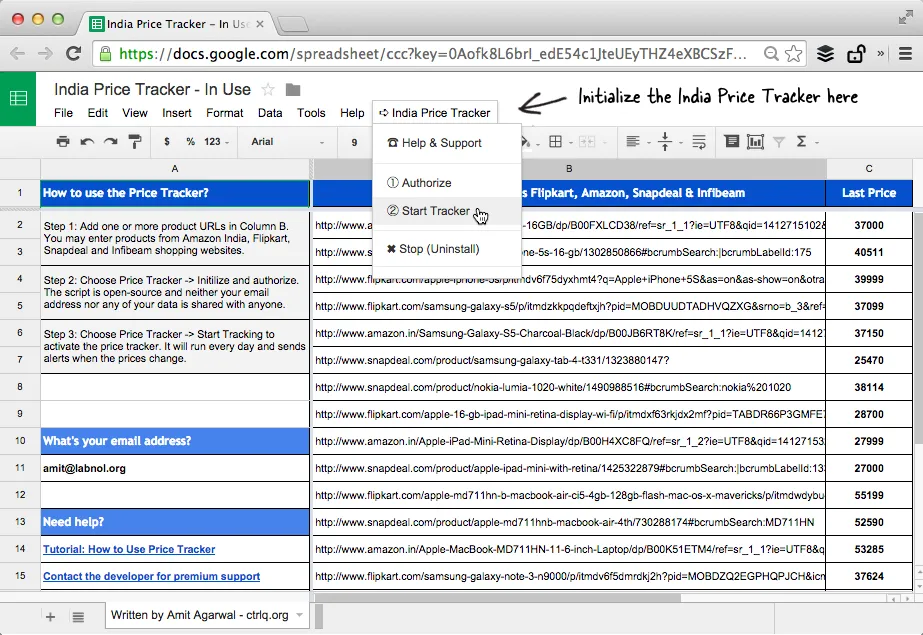Select the Print icon
Image resolution: width=923 pixels, height=635 pixels.
click(64, 141)
